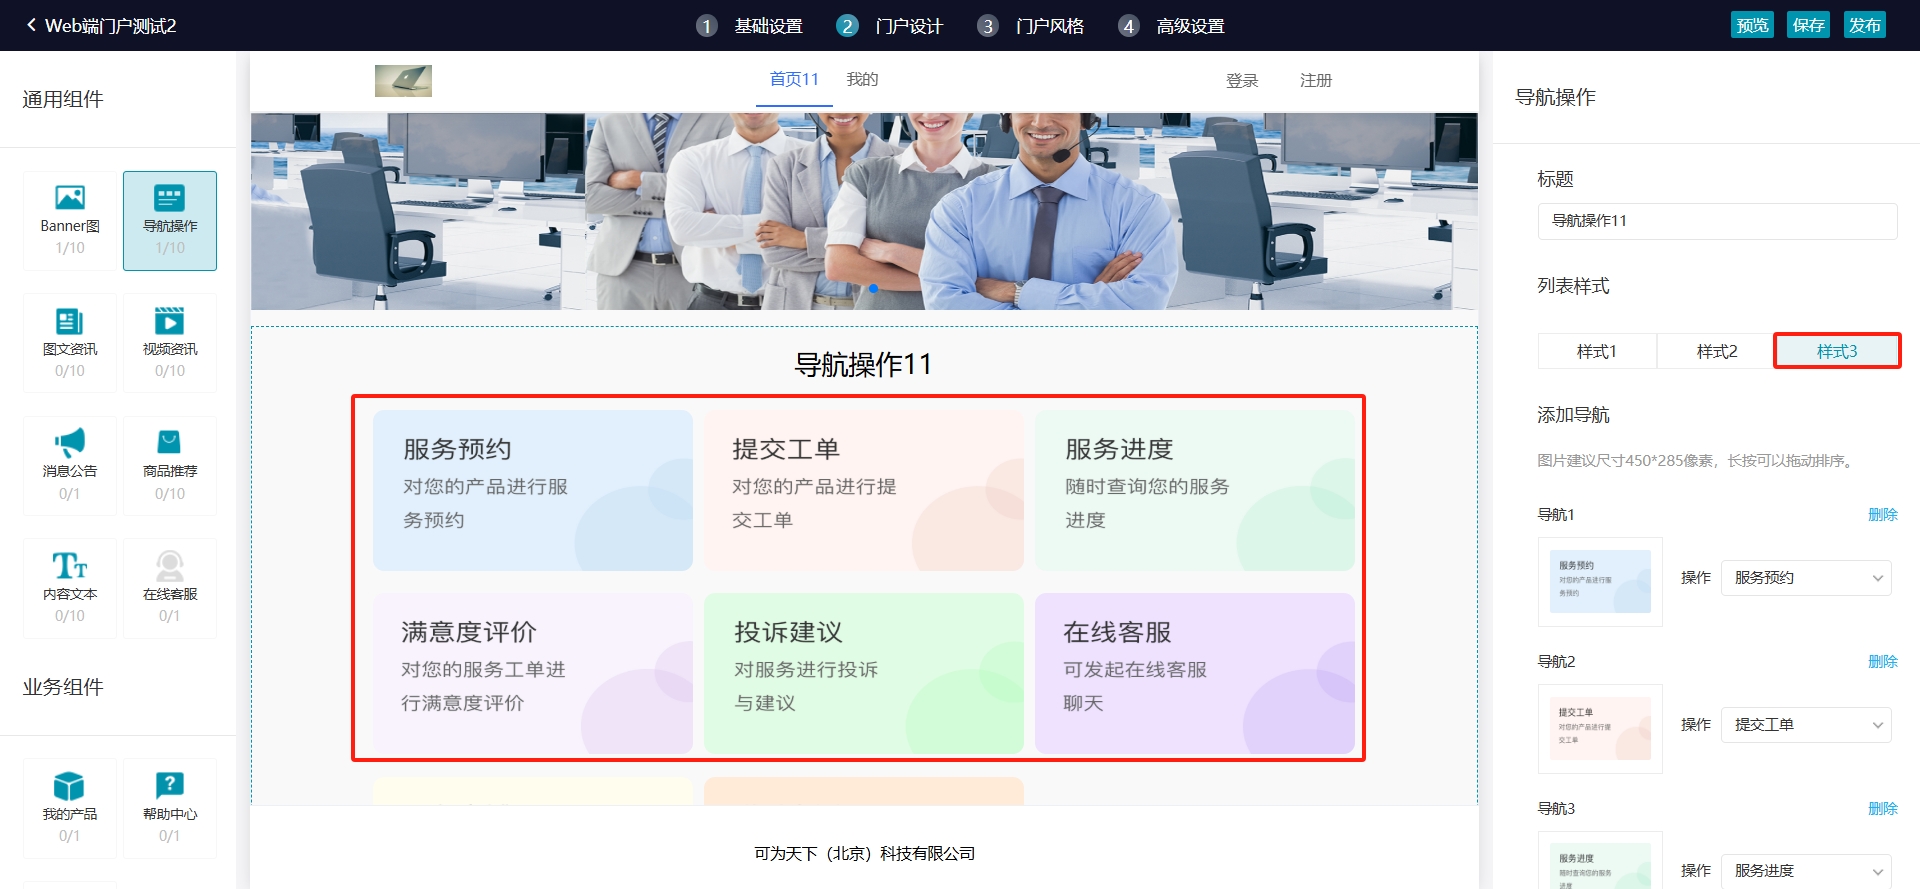The image size is (1920, 889).
Task: Delete 导航1 entry
Action: click(1883, 514)
